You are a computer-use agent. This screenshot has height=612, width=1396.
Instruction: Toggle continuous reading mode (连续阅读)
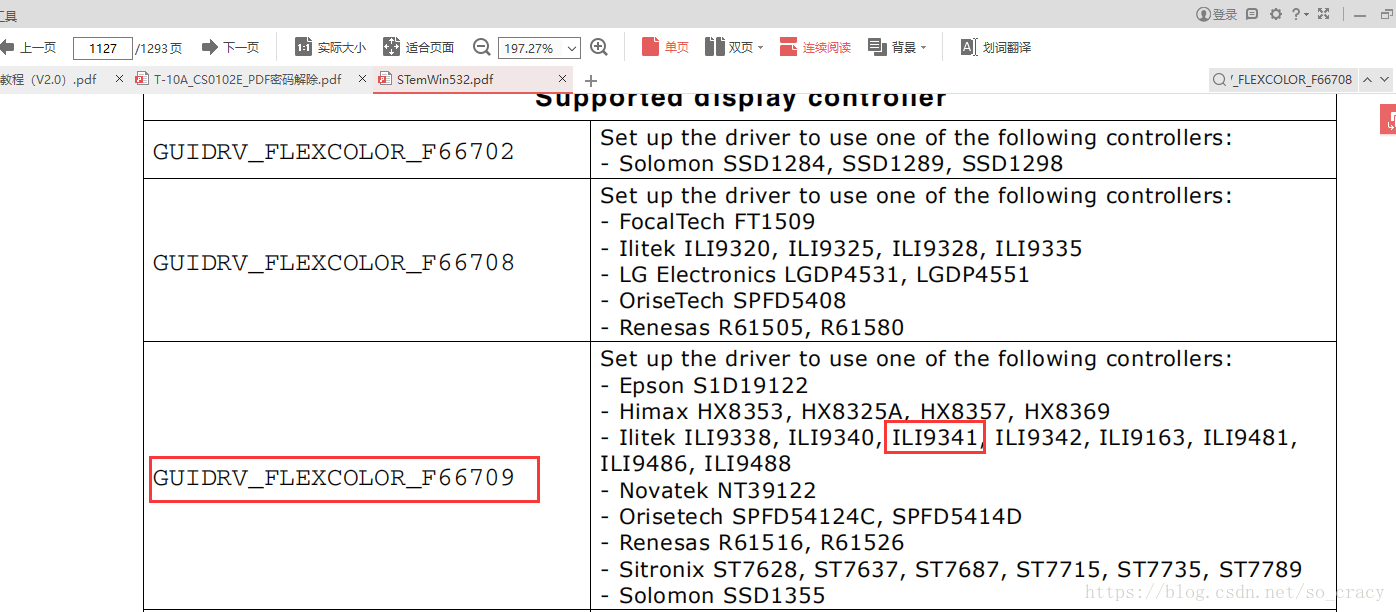pyautogui.click(x=816, y=47)
